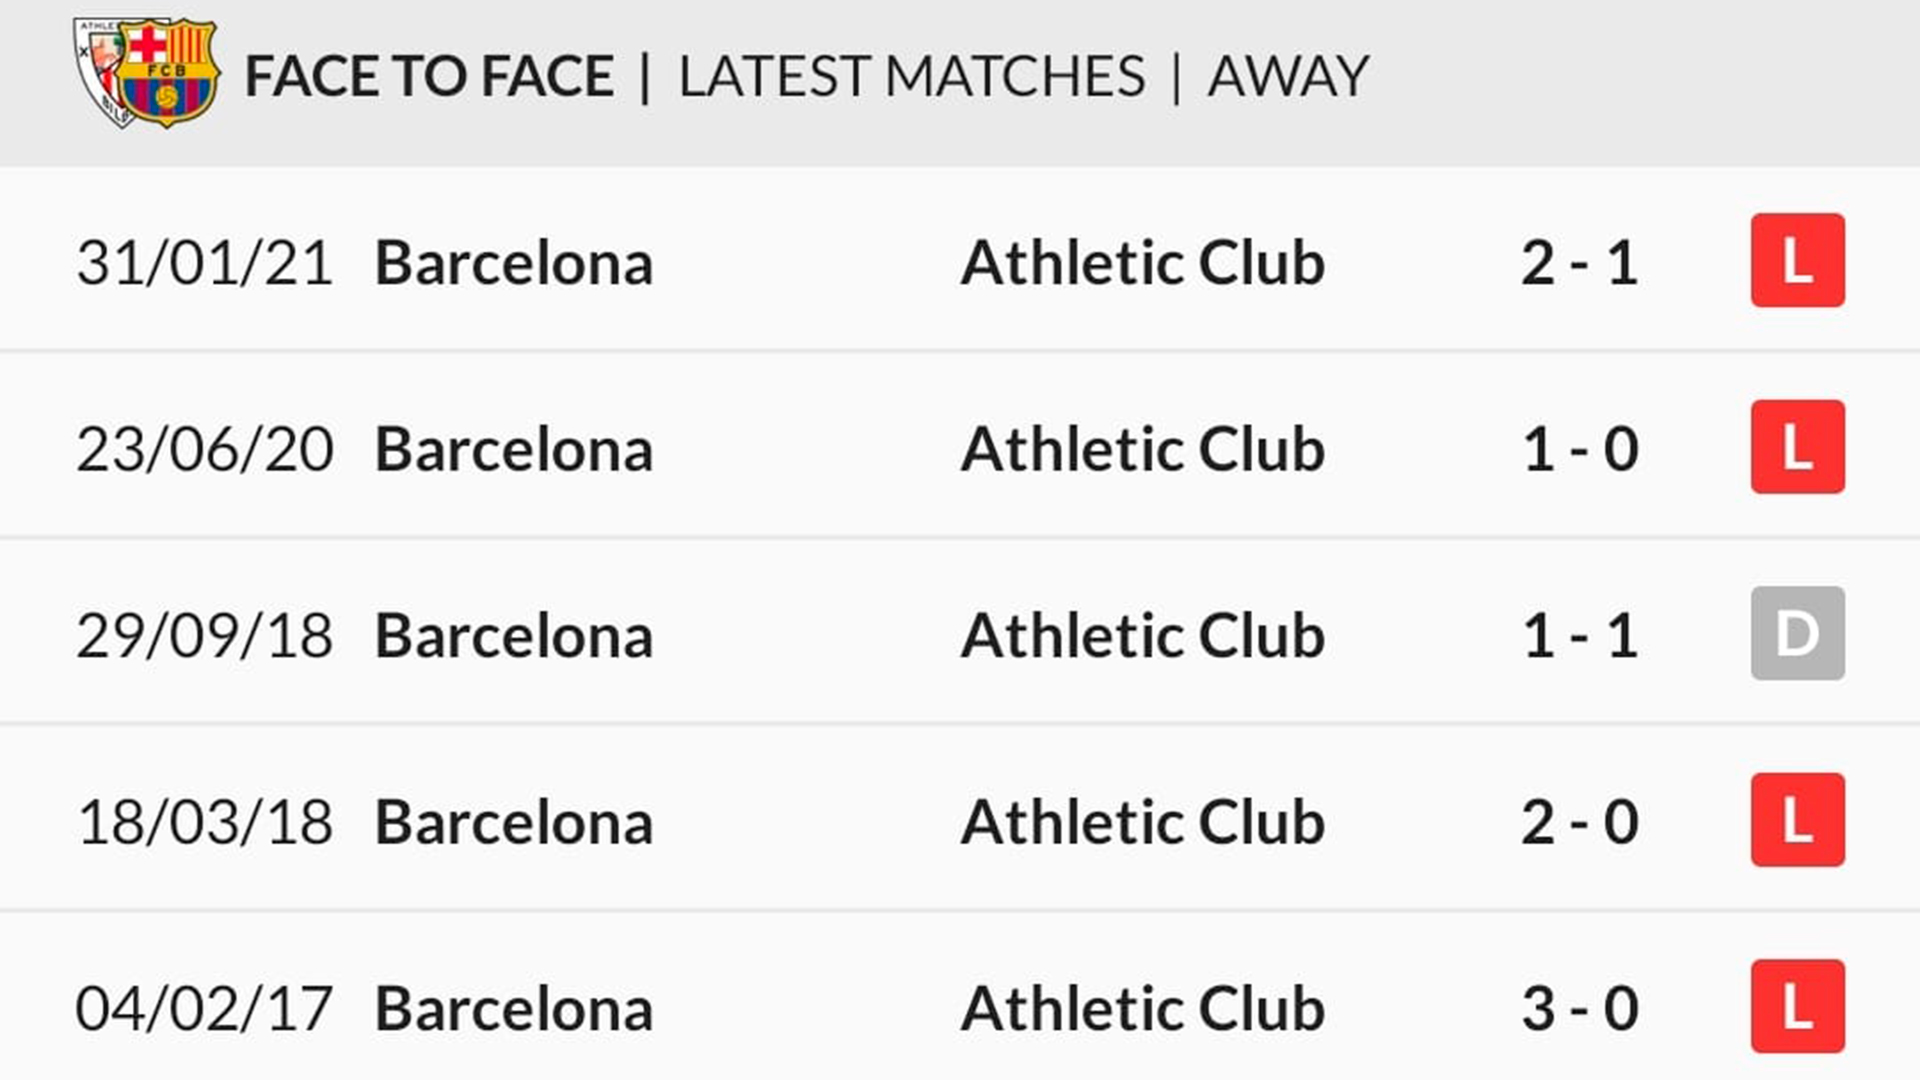
Task: Click Athletic Club in the 18/03/18 row
Action: click(x=1142, y=822)
